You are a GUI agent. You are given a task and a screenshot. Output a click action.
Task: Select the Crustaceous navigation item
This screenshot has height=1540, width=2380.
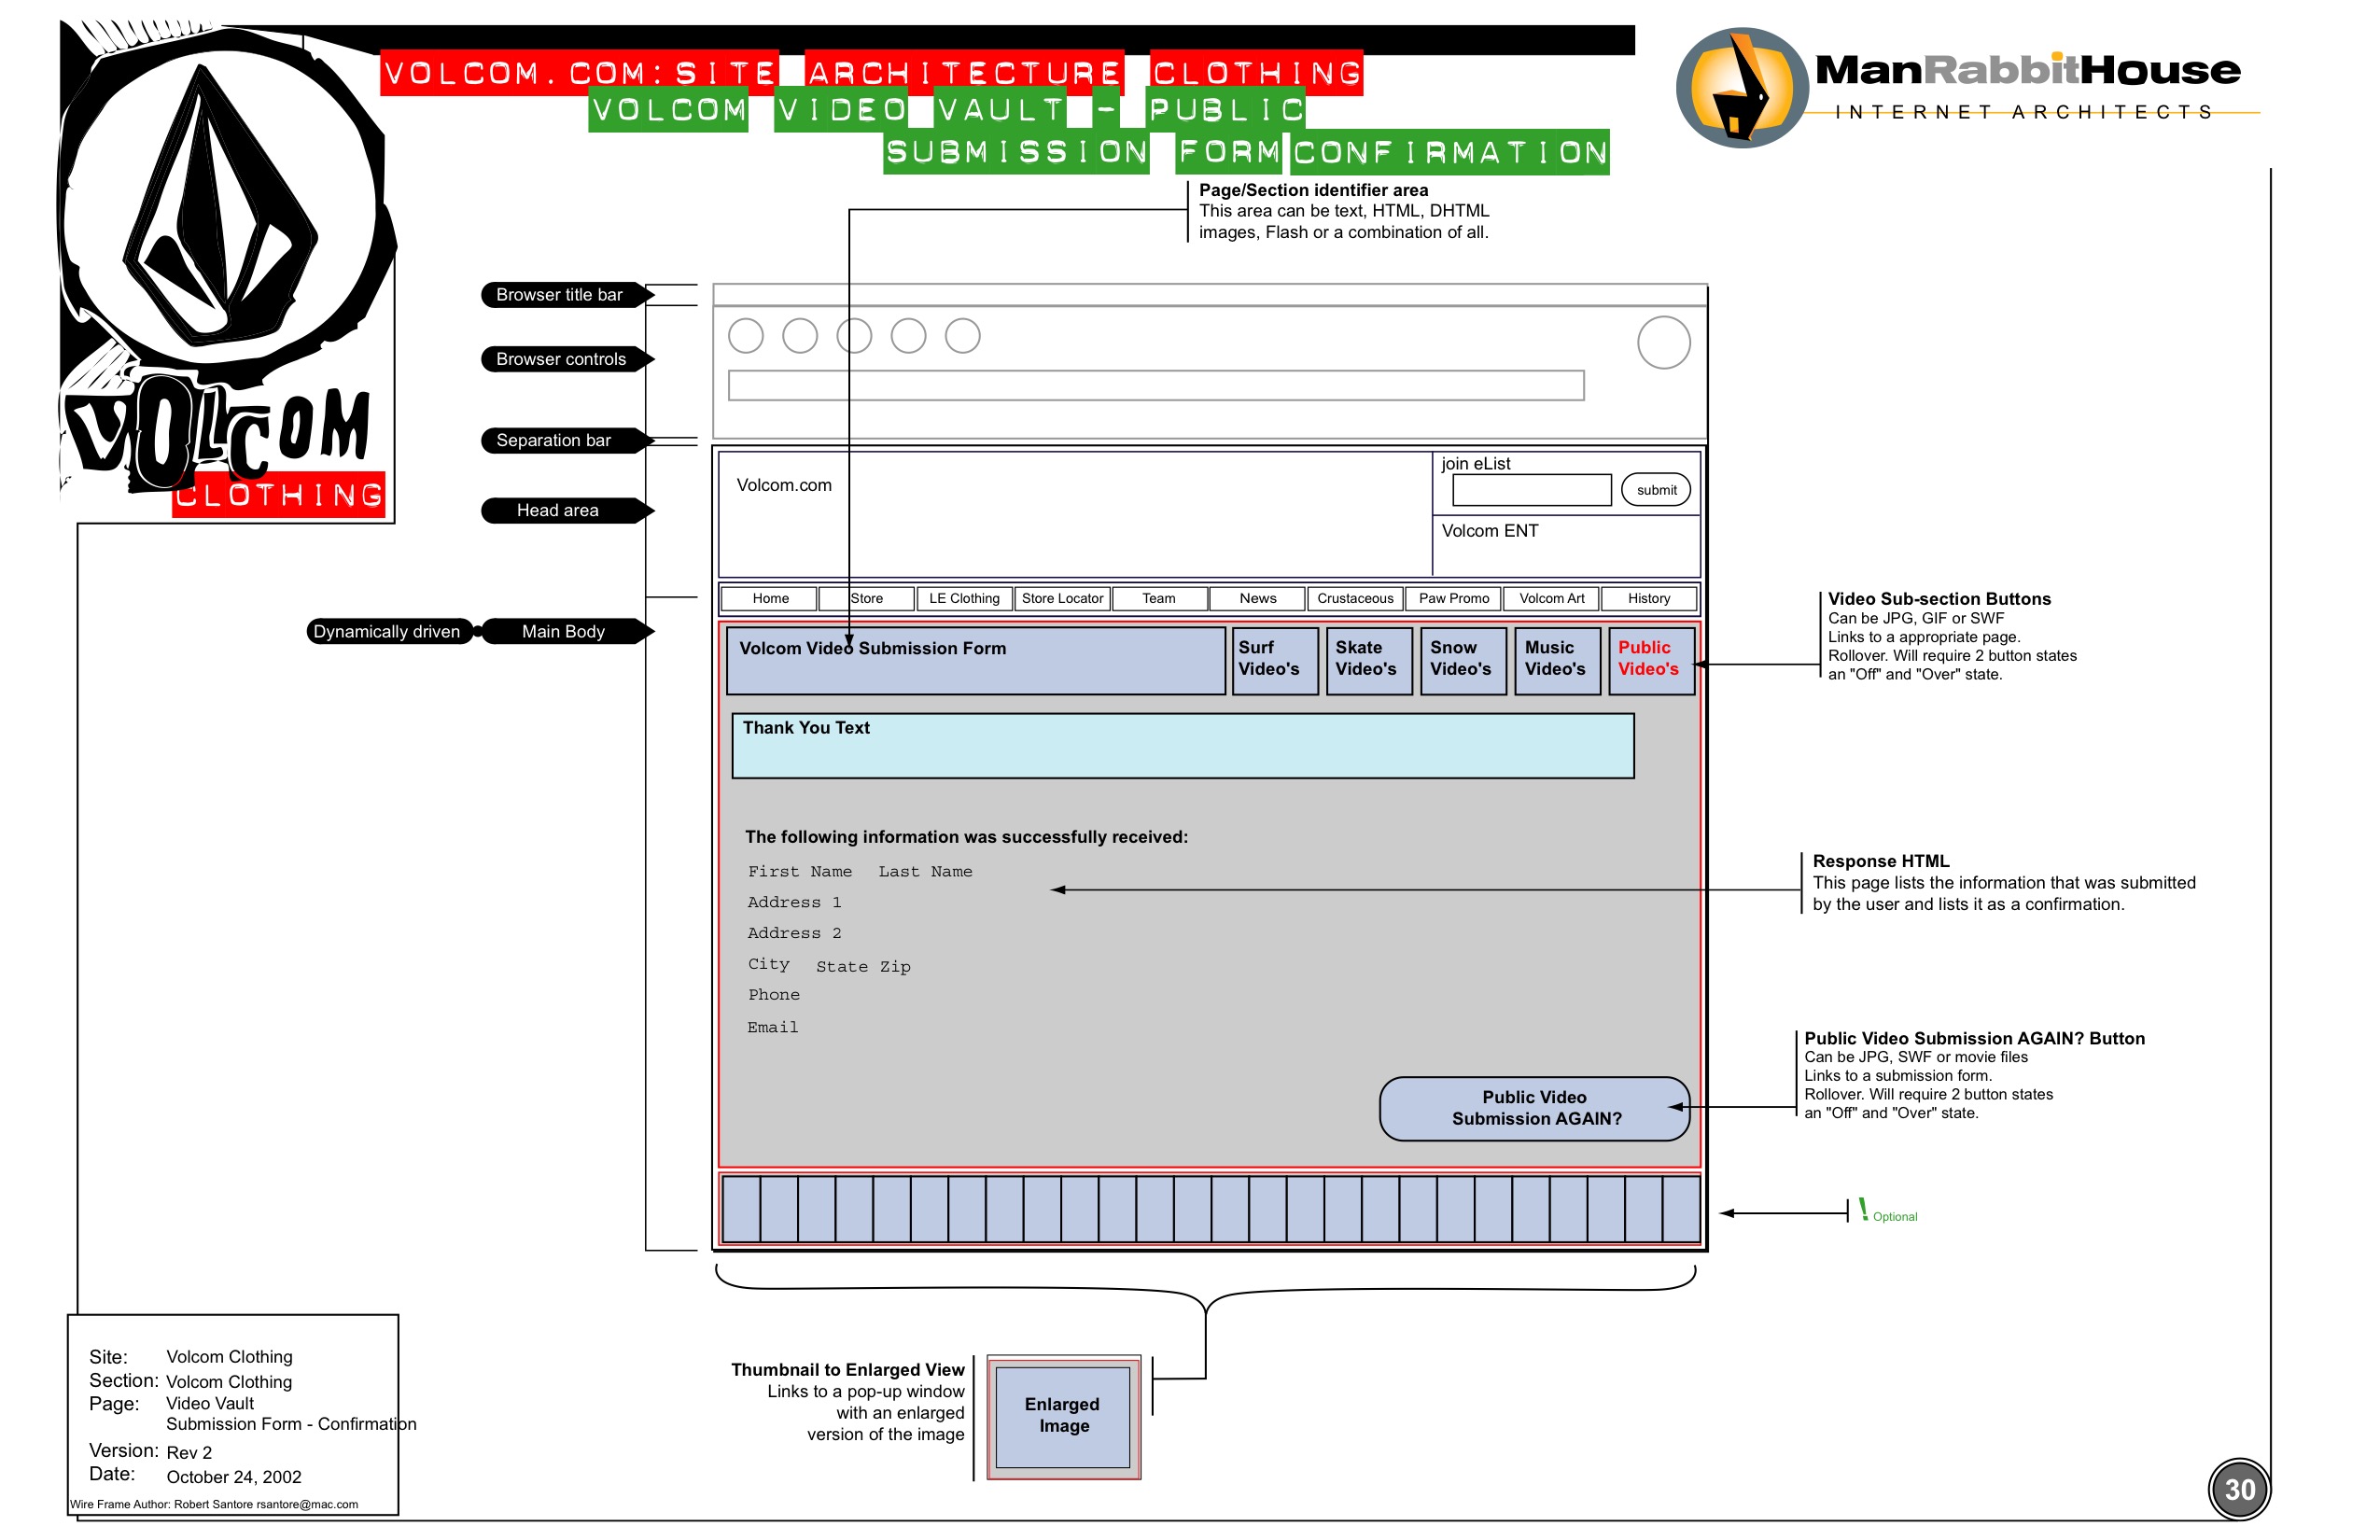(1354, 598)
